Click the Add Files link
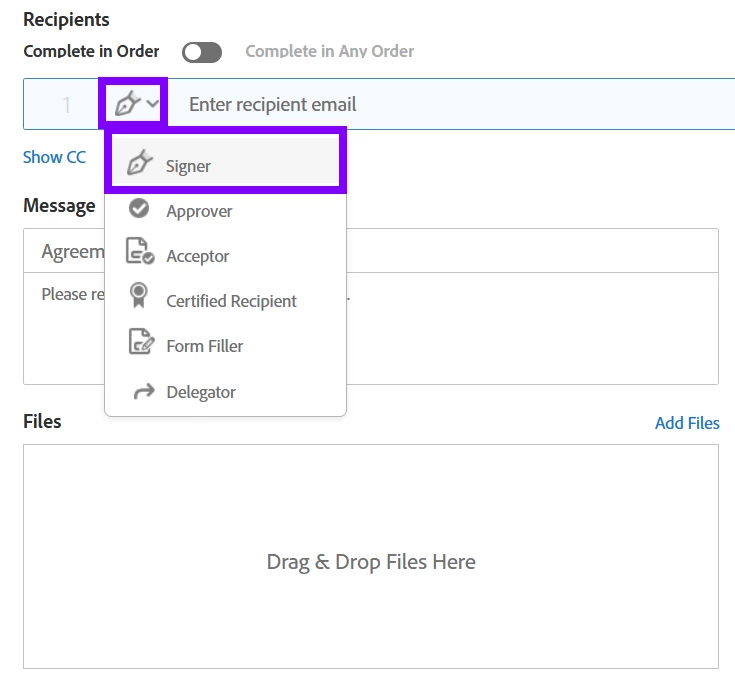Viewport: 735px width, 683px height. click(x=687, y=423)
